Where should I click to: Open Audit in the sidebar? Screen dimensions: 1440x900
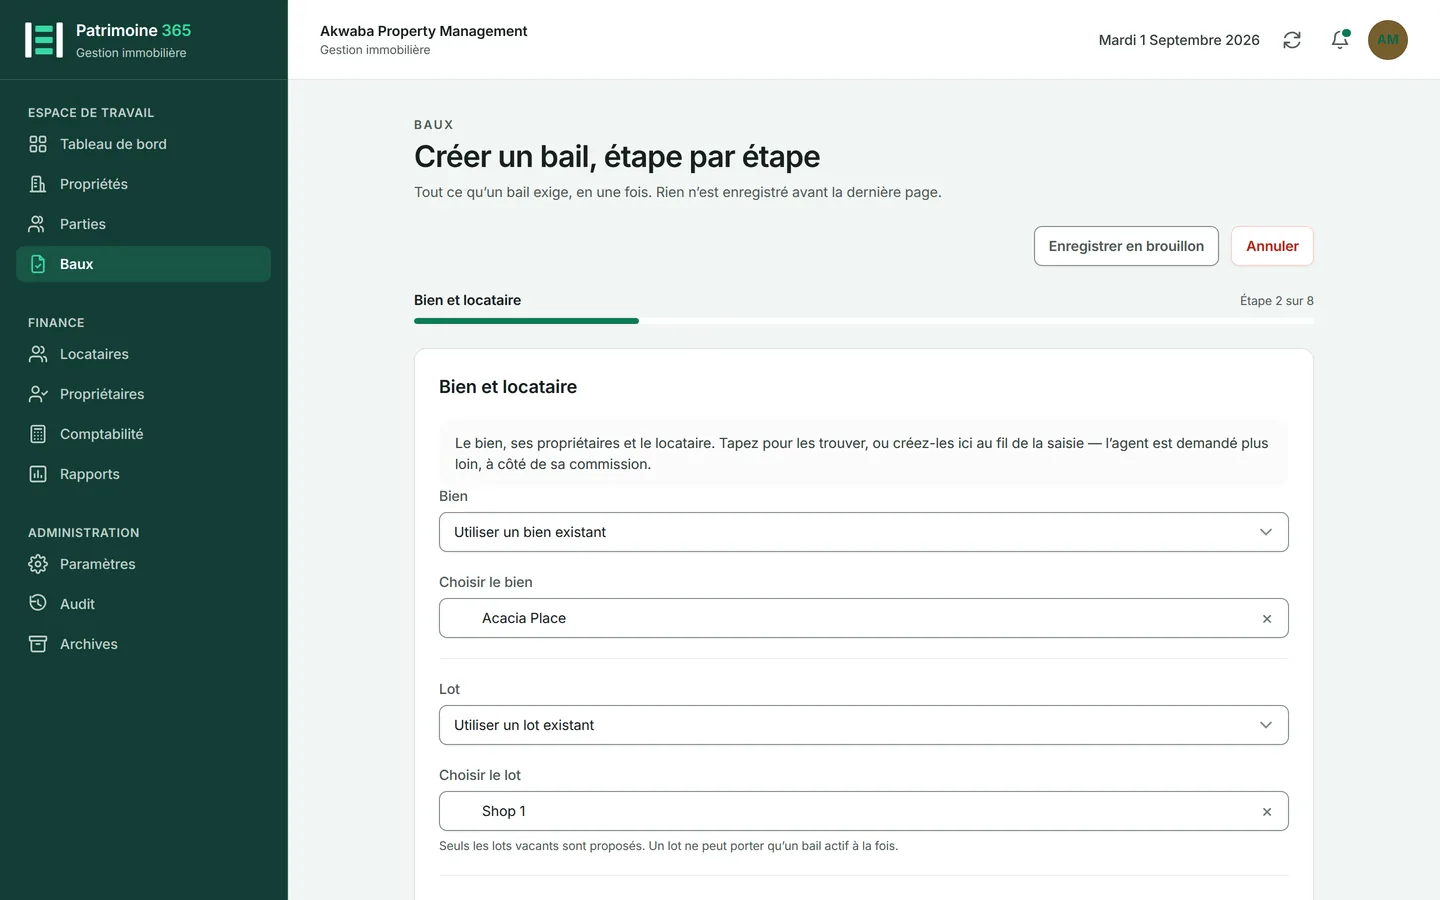[x=143, y=604]
